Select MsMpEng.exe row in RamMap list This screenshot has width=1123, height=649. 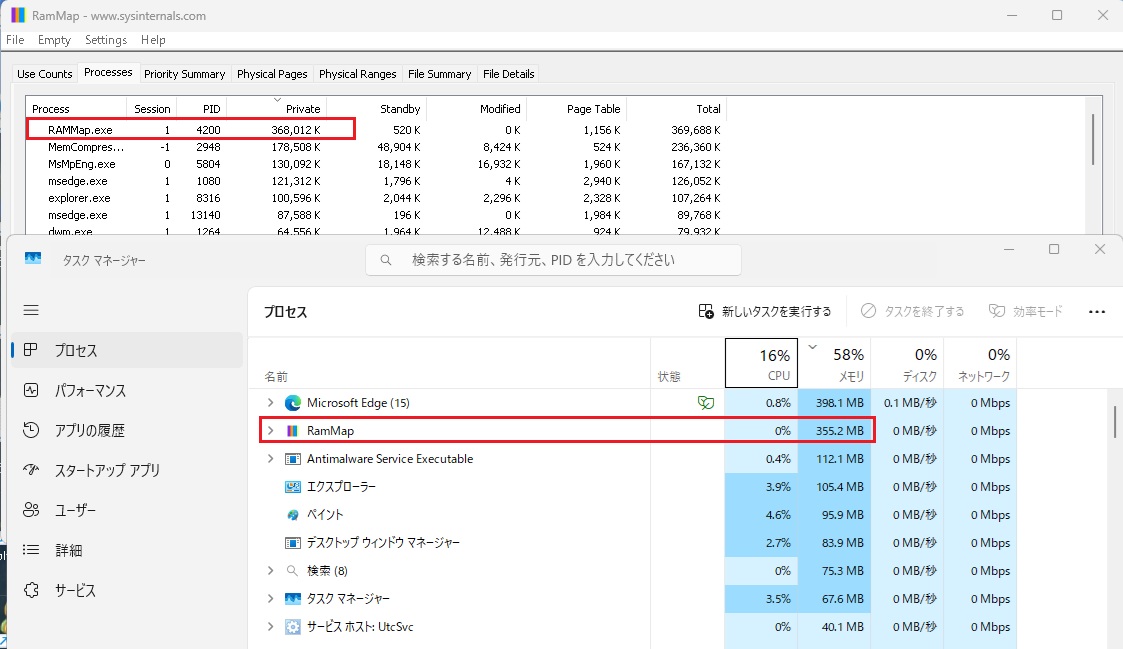pos(376,164)
